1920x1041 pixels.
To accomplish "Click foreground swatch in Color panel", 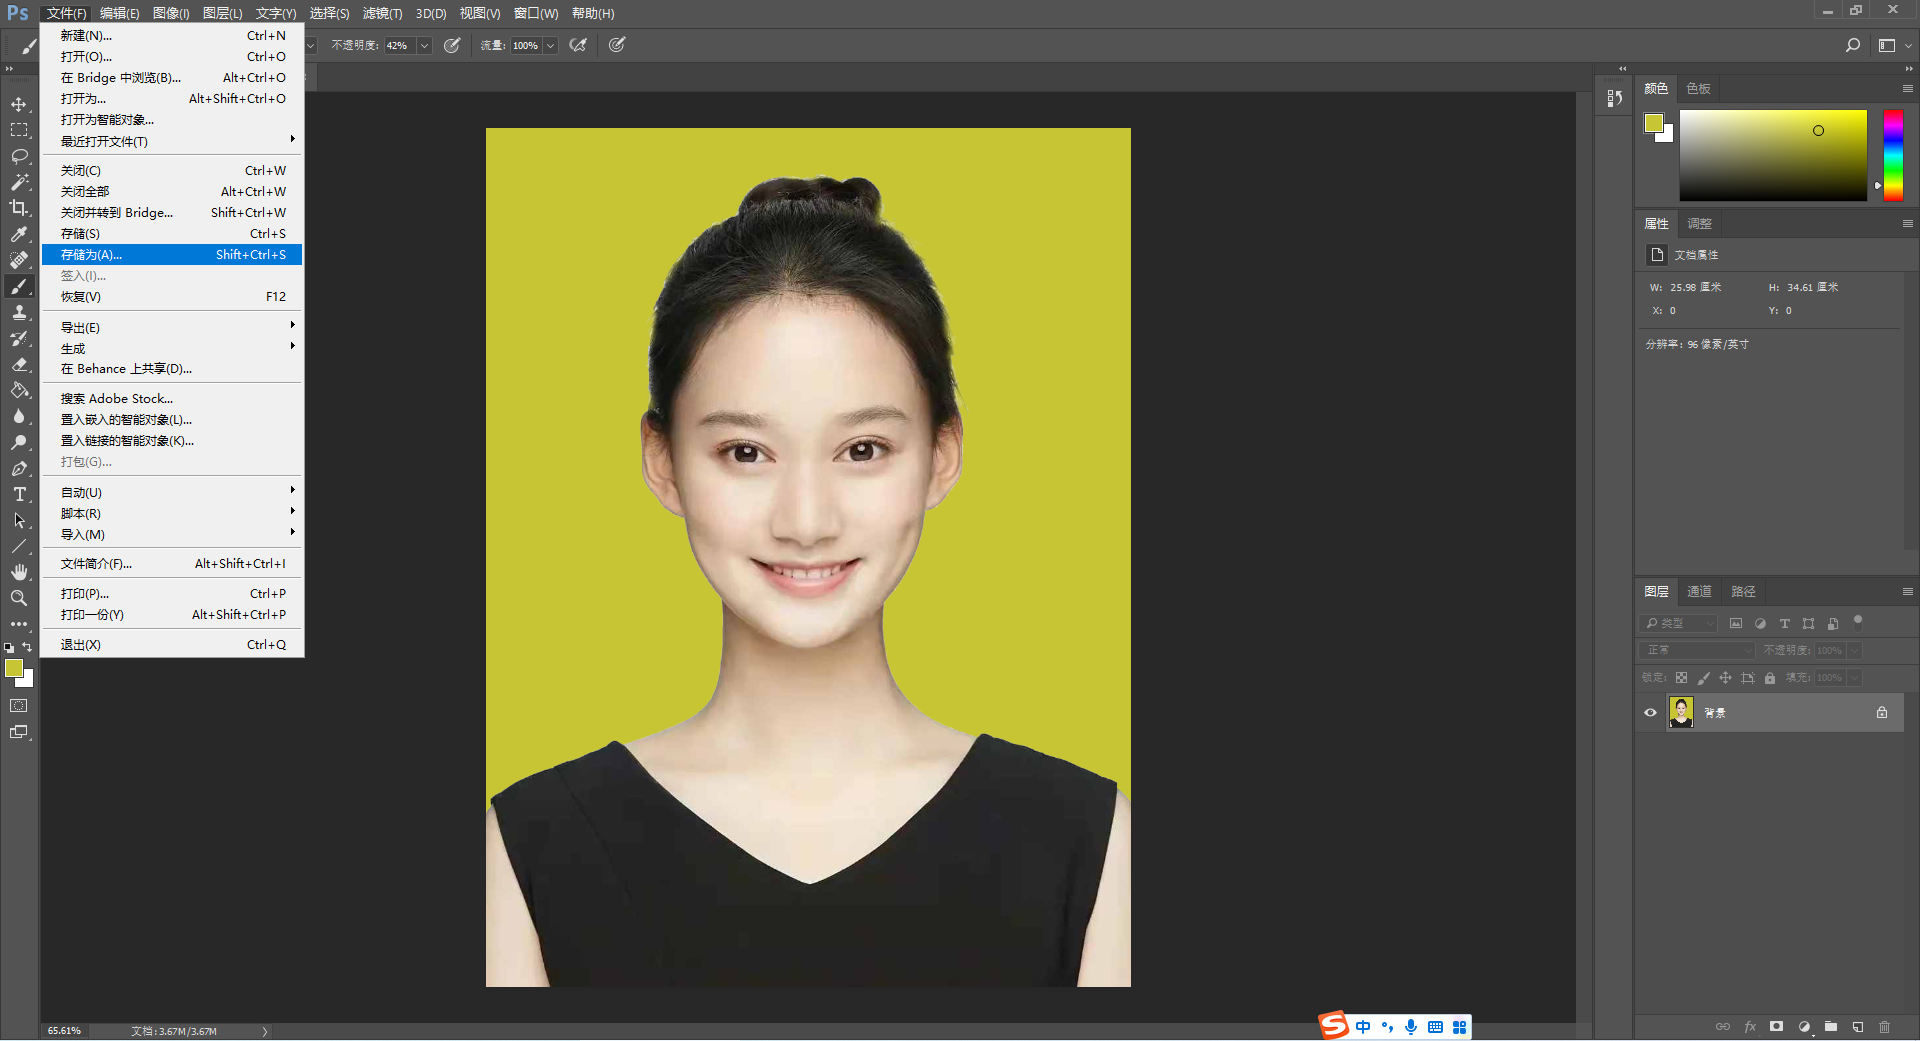I will coord(1653,123).
